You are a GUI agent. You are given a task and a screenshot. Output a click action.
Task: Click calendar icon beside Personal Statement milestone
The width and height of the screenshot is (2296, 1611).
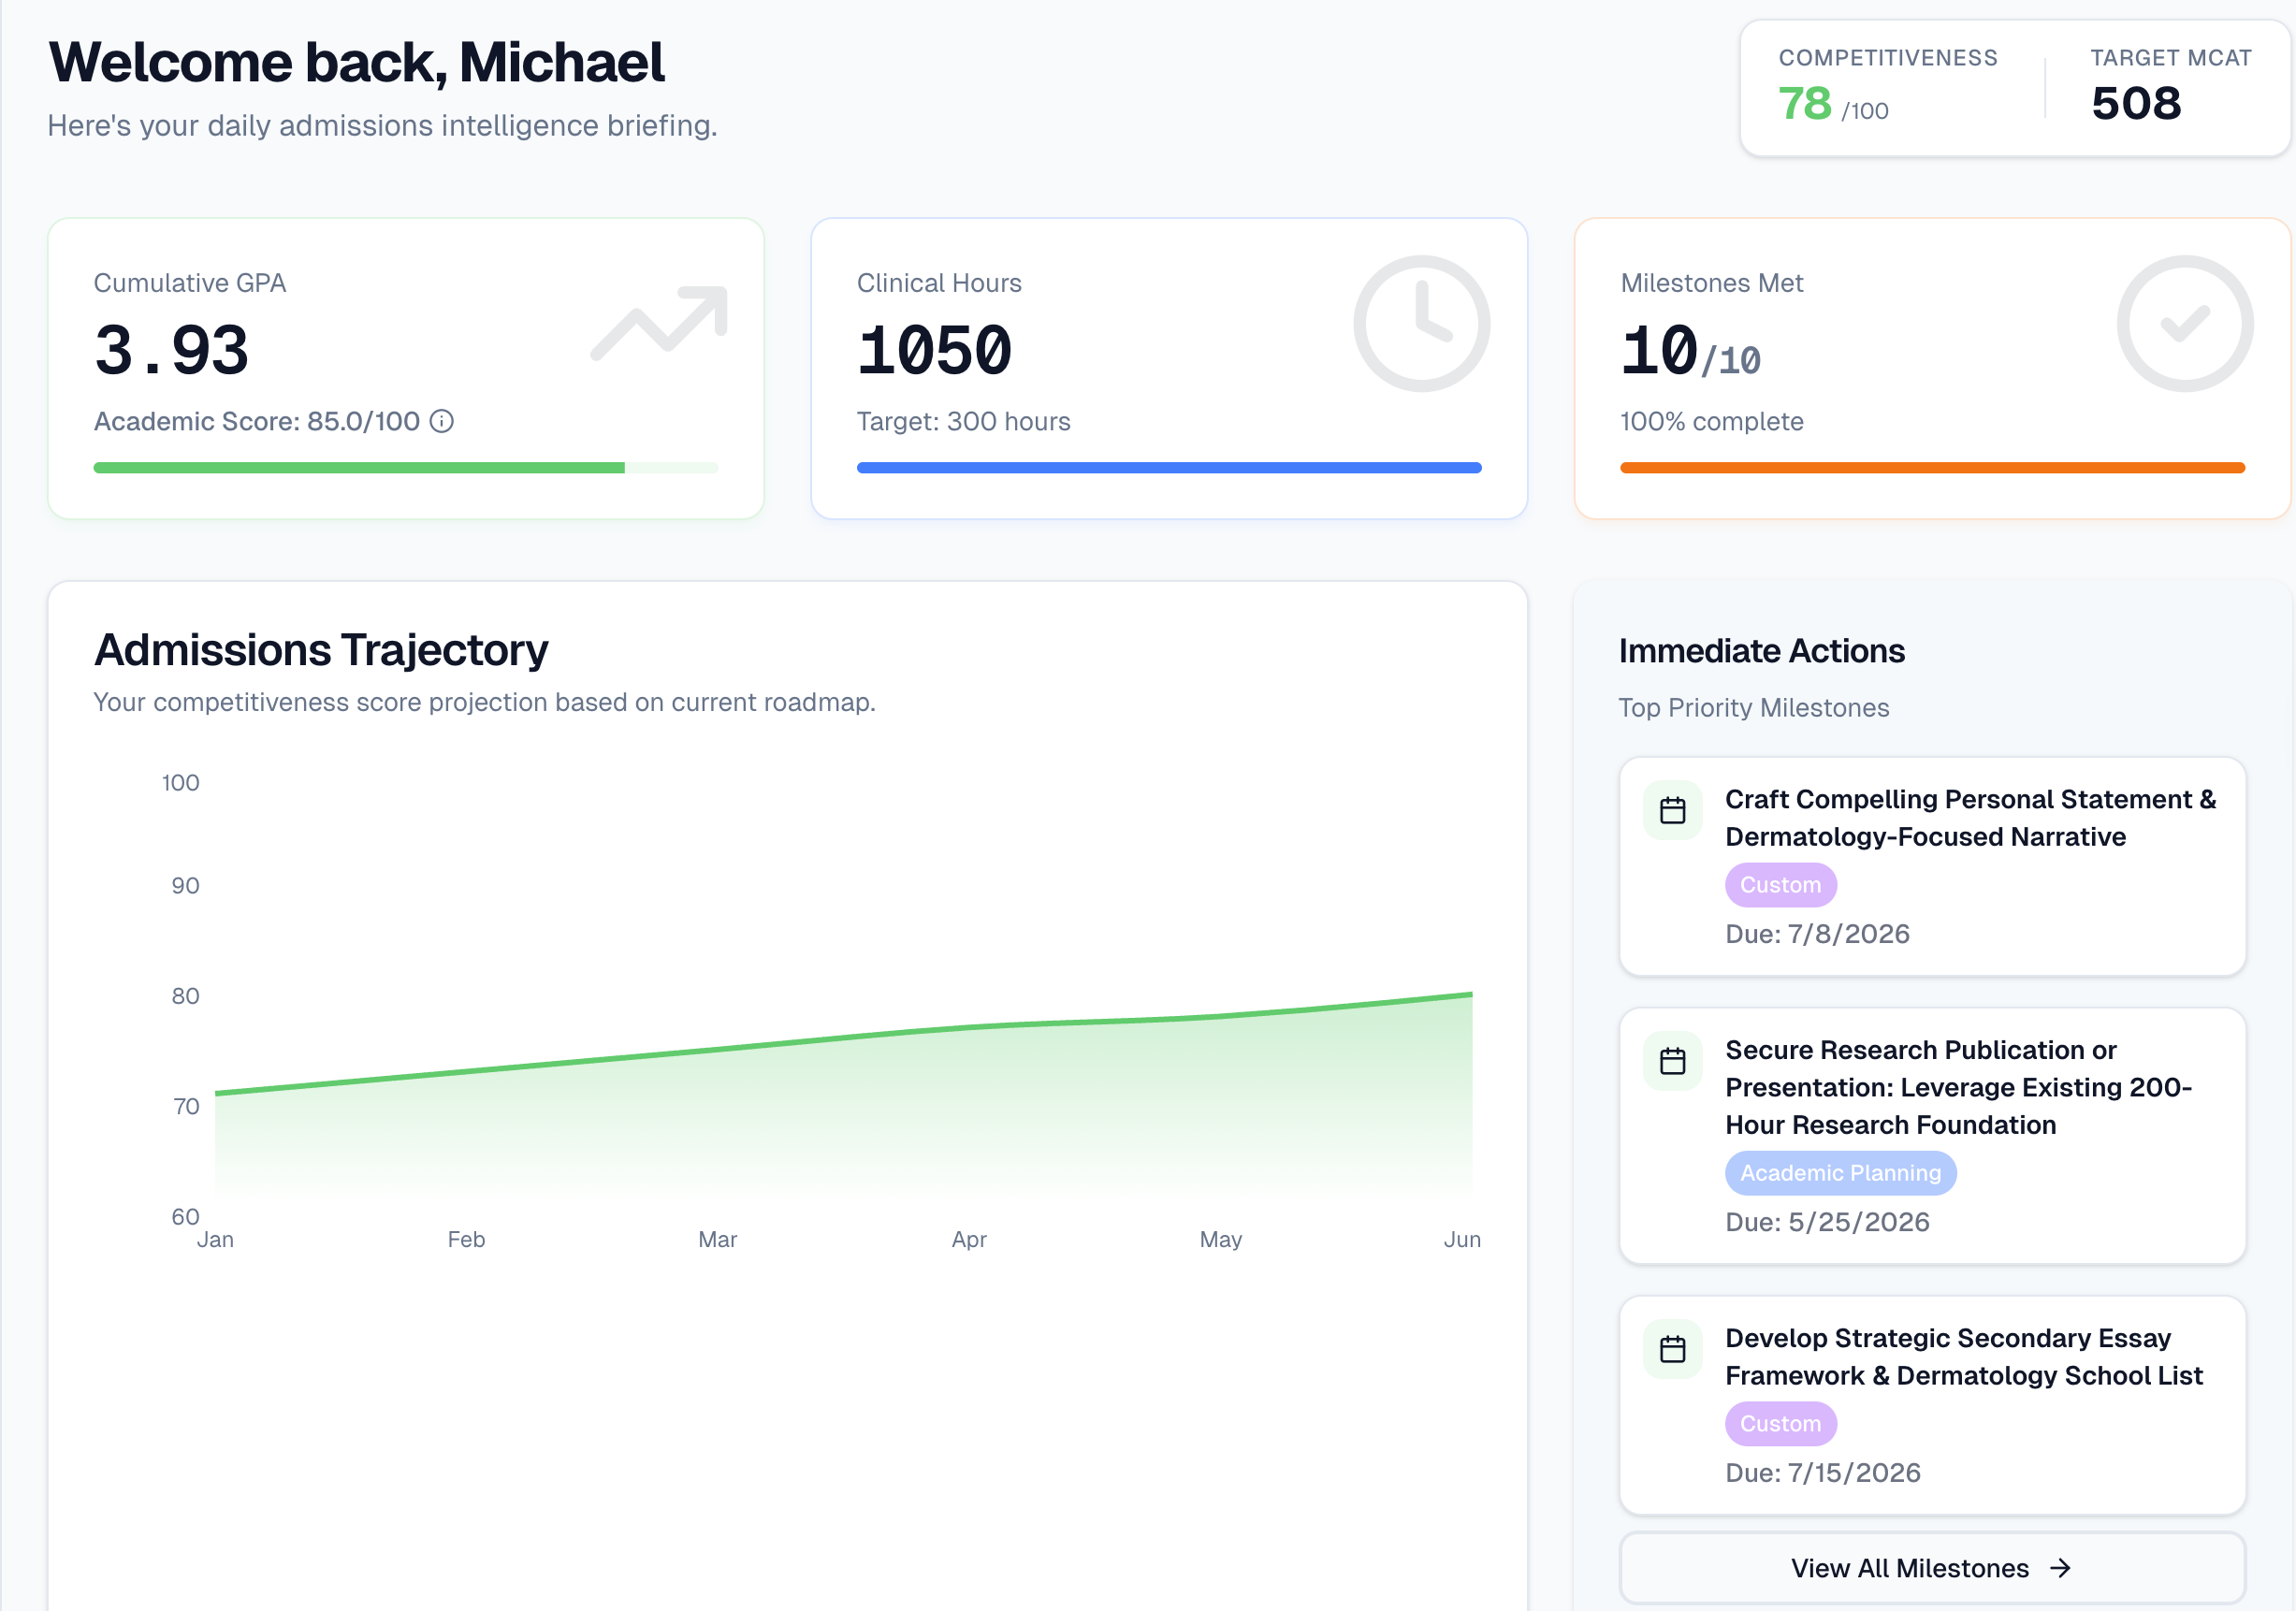tap(1673, 810)
